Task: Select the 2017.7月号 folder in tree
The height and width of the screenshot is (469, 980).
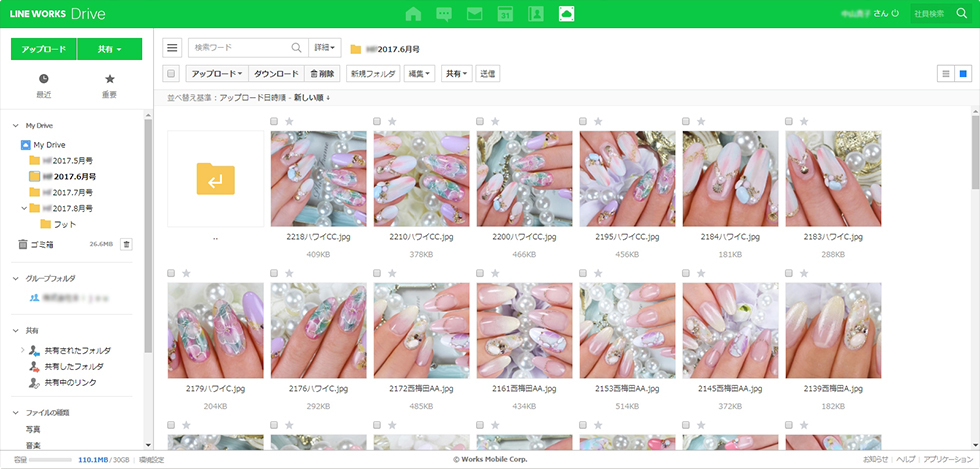Action: (61, 192)
